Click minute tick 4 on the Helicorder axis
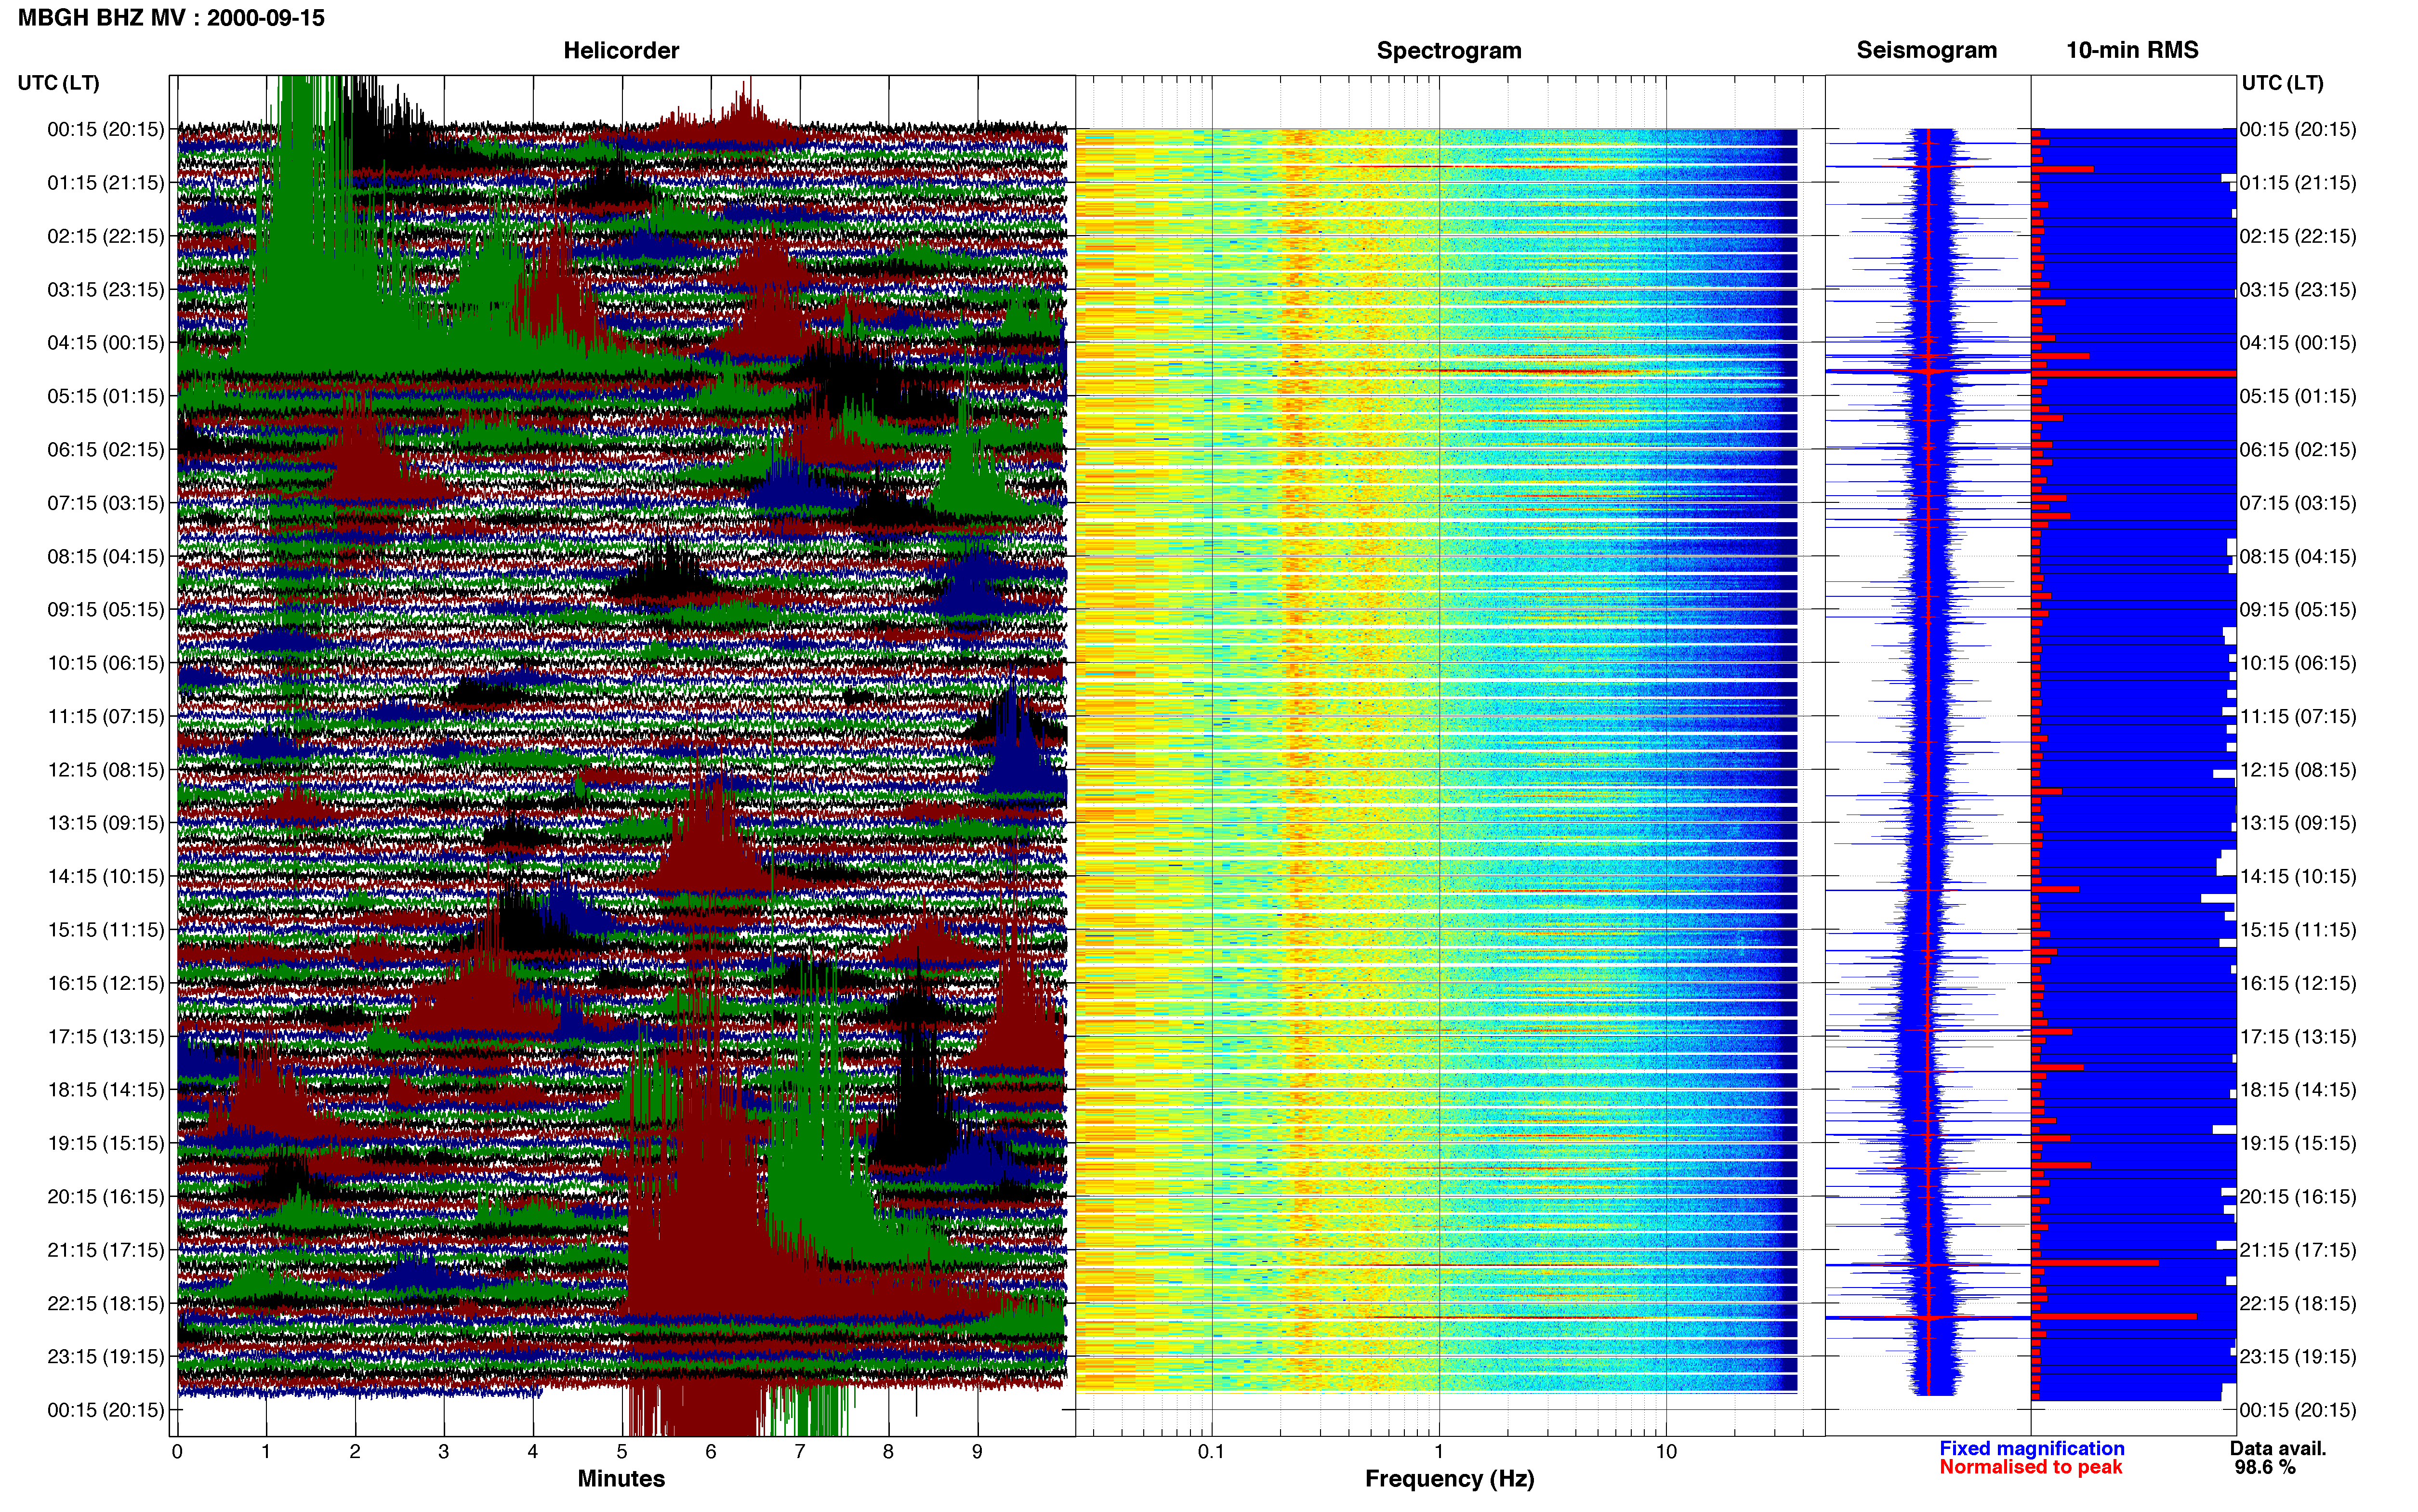2418x1512 pixels. [x=533, y=1451]
